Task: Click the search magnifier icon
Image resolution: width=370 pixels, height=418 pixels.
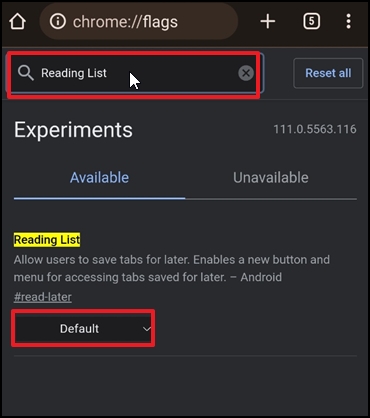Action: (x=26, y=73)
